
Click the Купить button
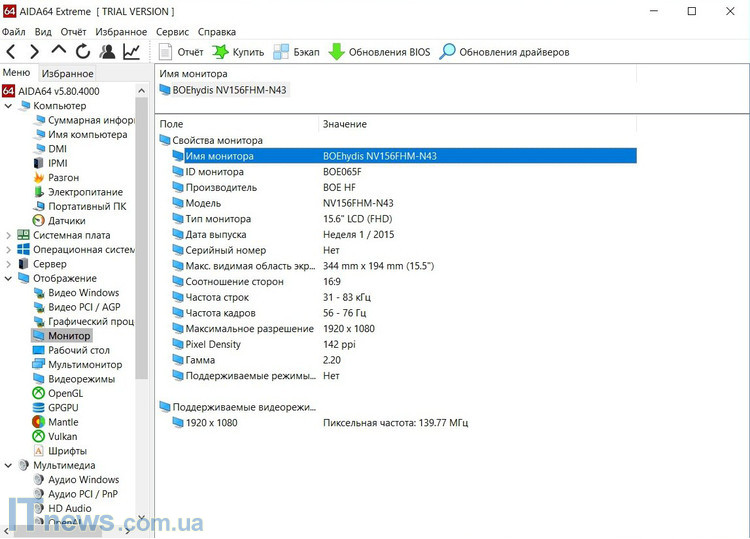point(238,52)
